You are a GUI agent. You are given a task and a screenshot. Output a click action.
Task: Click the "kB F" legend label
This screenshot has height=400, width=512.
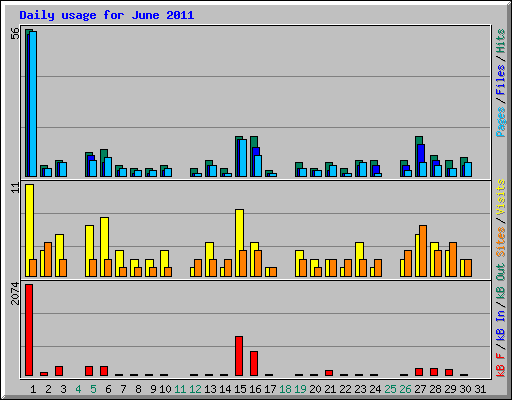pyautogui.click(x=501, y=364)
